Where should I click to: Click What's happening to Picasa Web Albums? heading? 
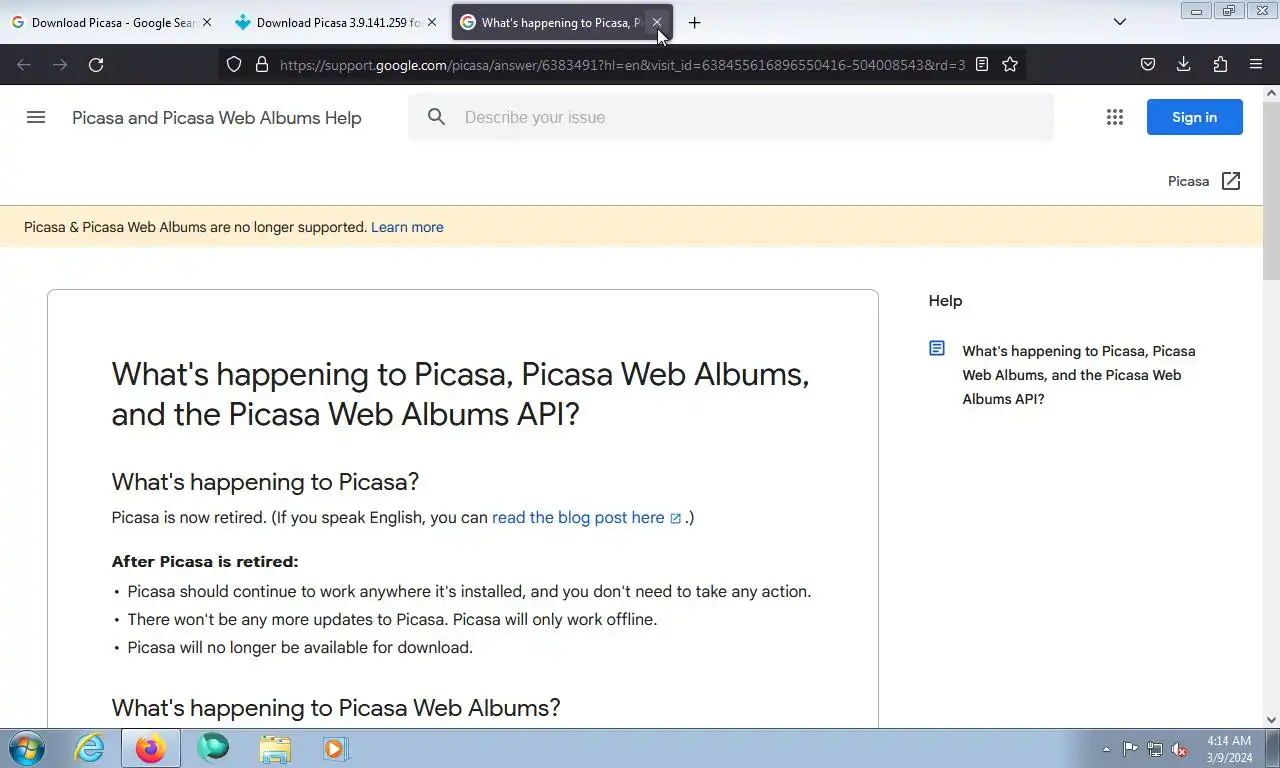click(336, 708)
